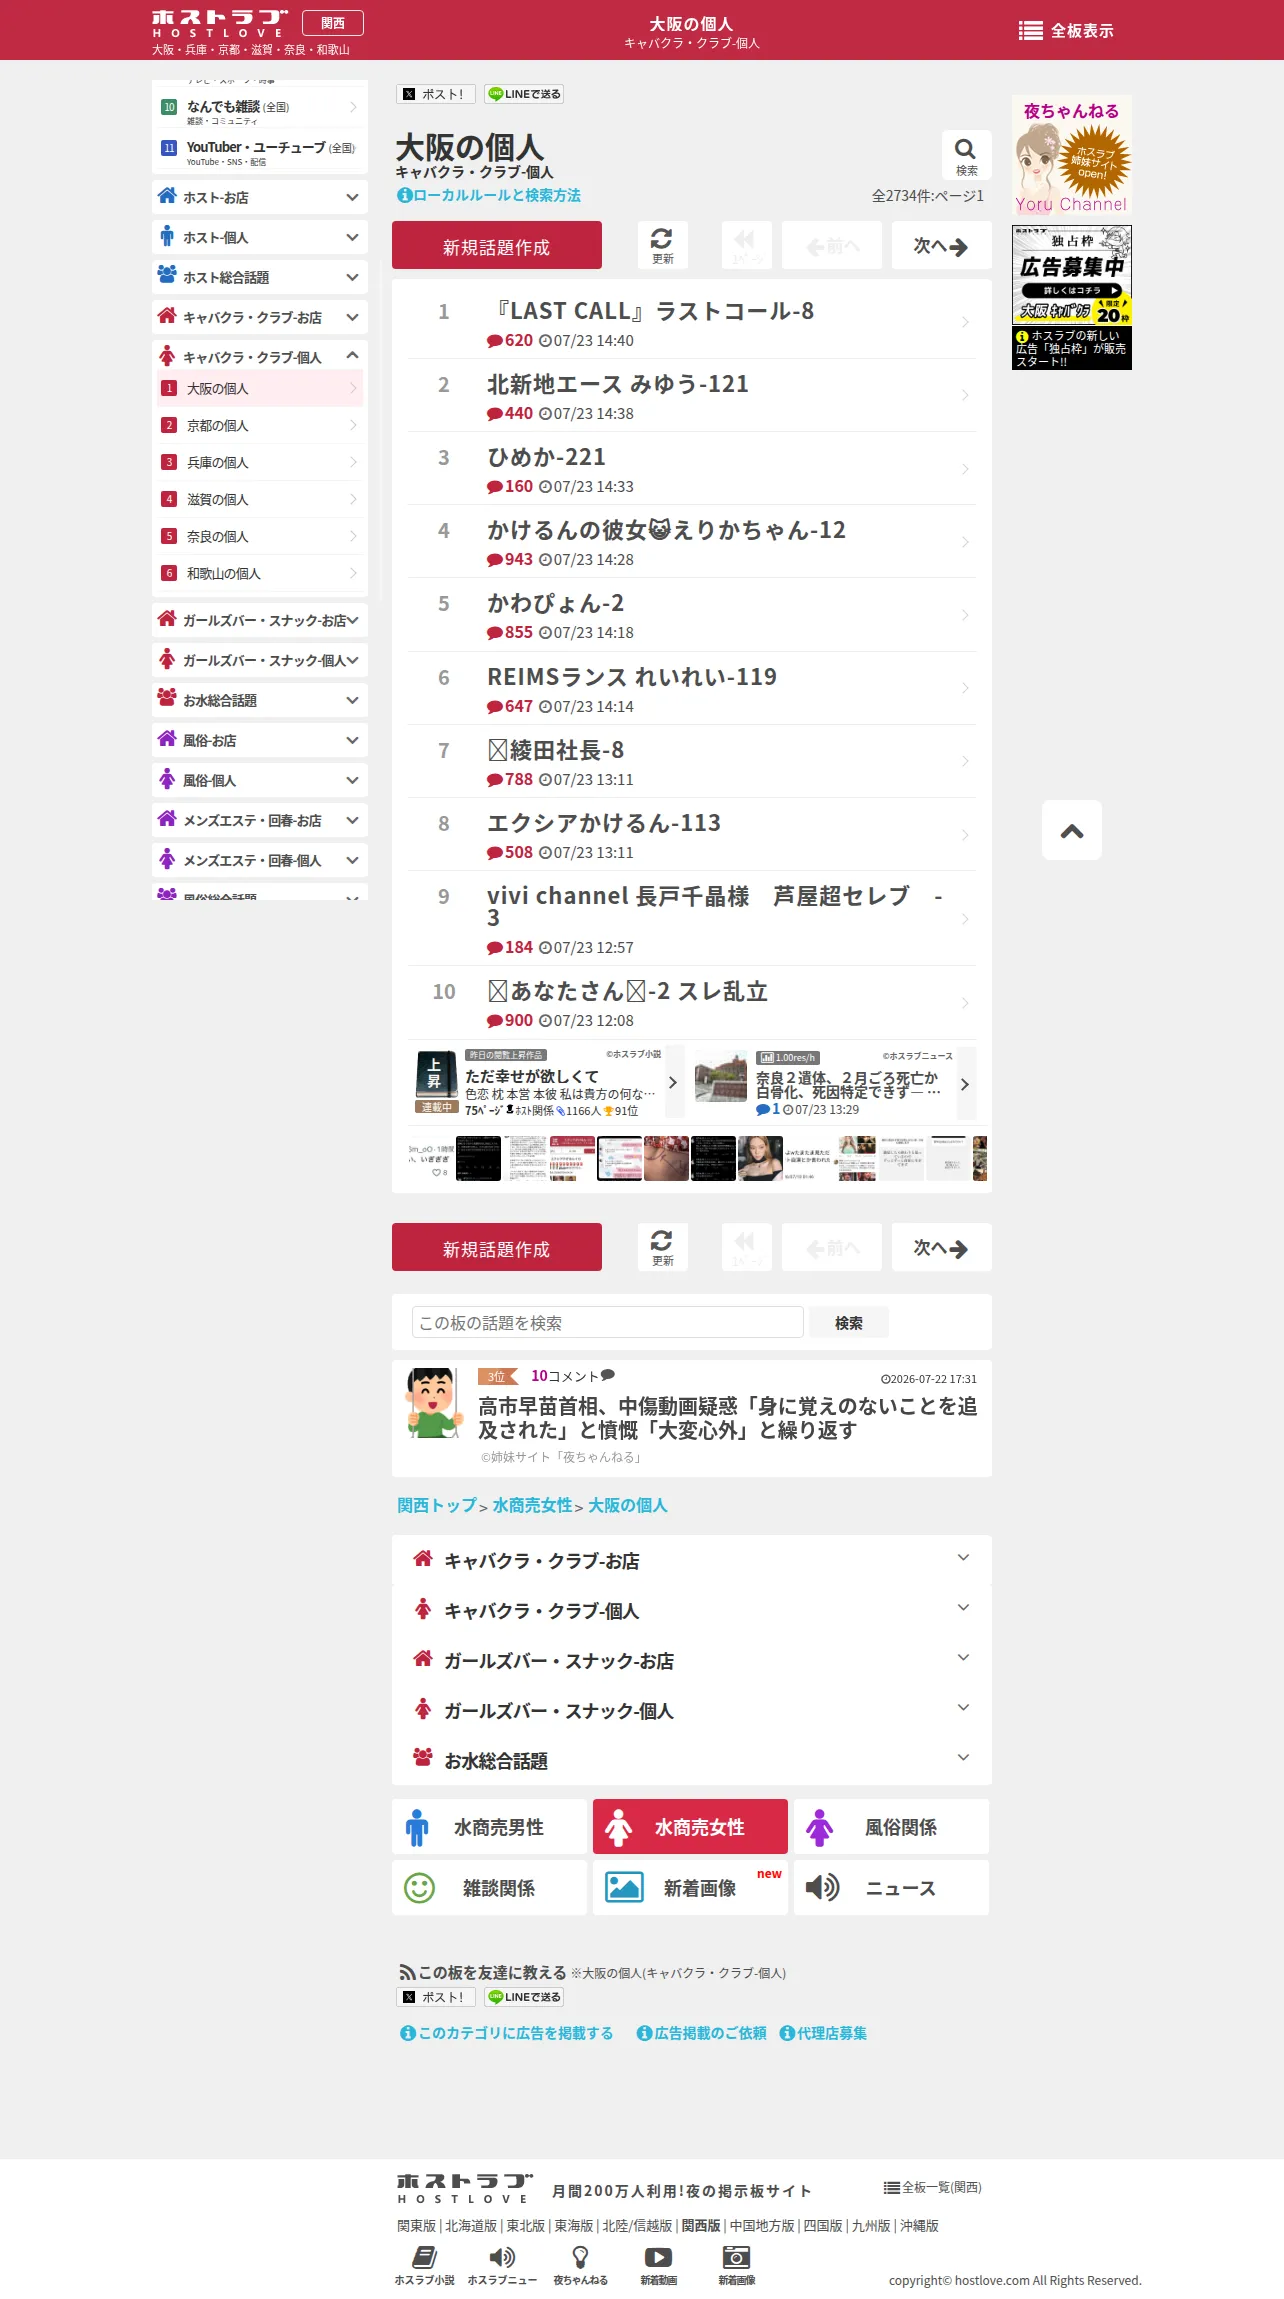This screenshot has height=2299, width=1284.
Task: Open the 全板表示 list icon in the header
Action: point(1030,31)
